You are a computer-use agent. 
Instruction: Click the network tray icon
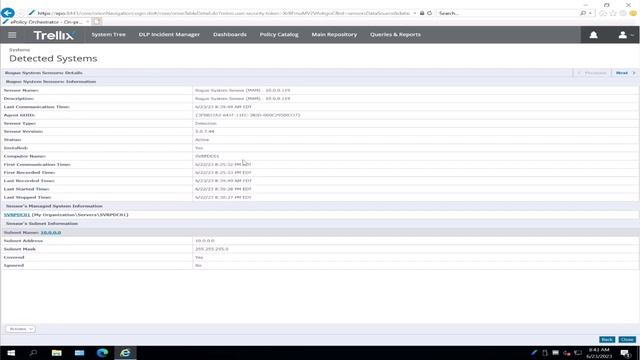[578, 353]
